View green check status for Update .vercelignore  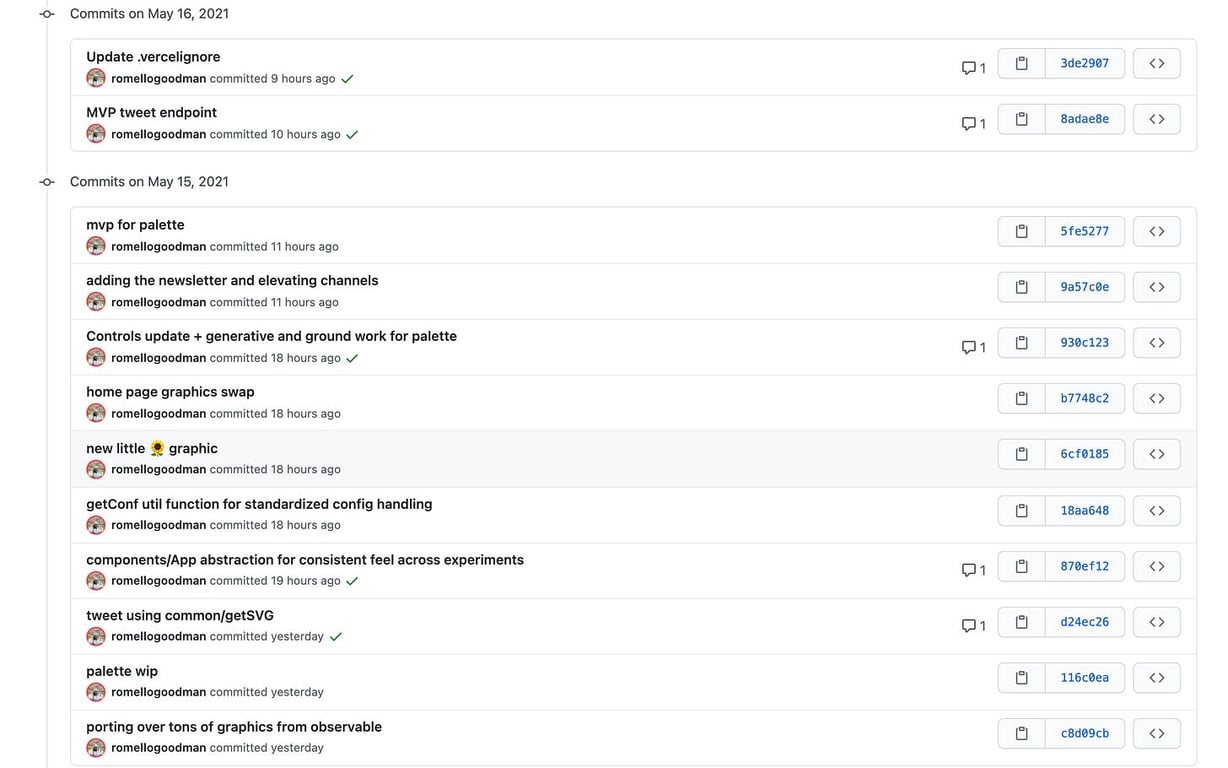click(347, 79)
